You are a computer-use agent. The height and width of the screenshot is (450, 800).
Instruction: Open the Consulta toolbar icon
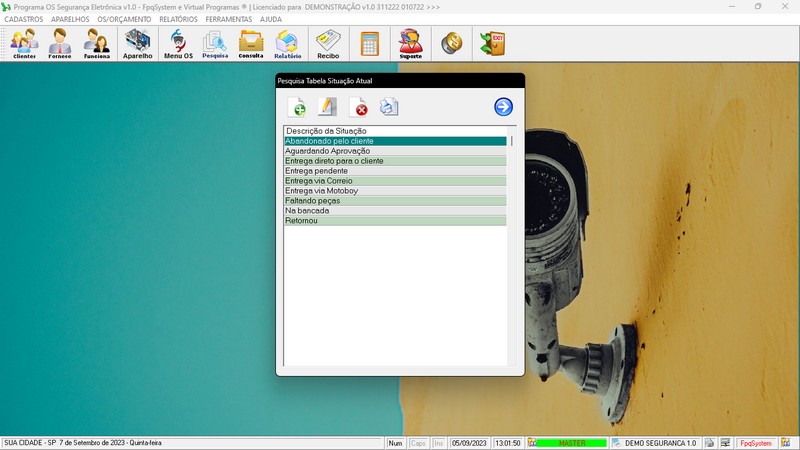click(251, 44)
